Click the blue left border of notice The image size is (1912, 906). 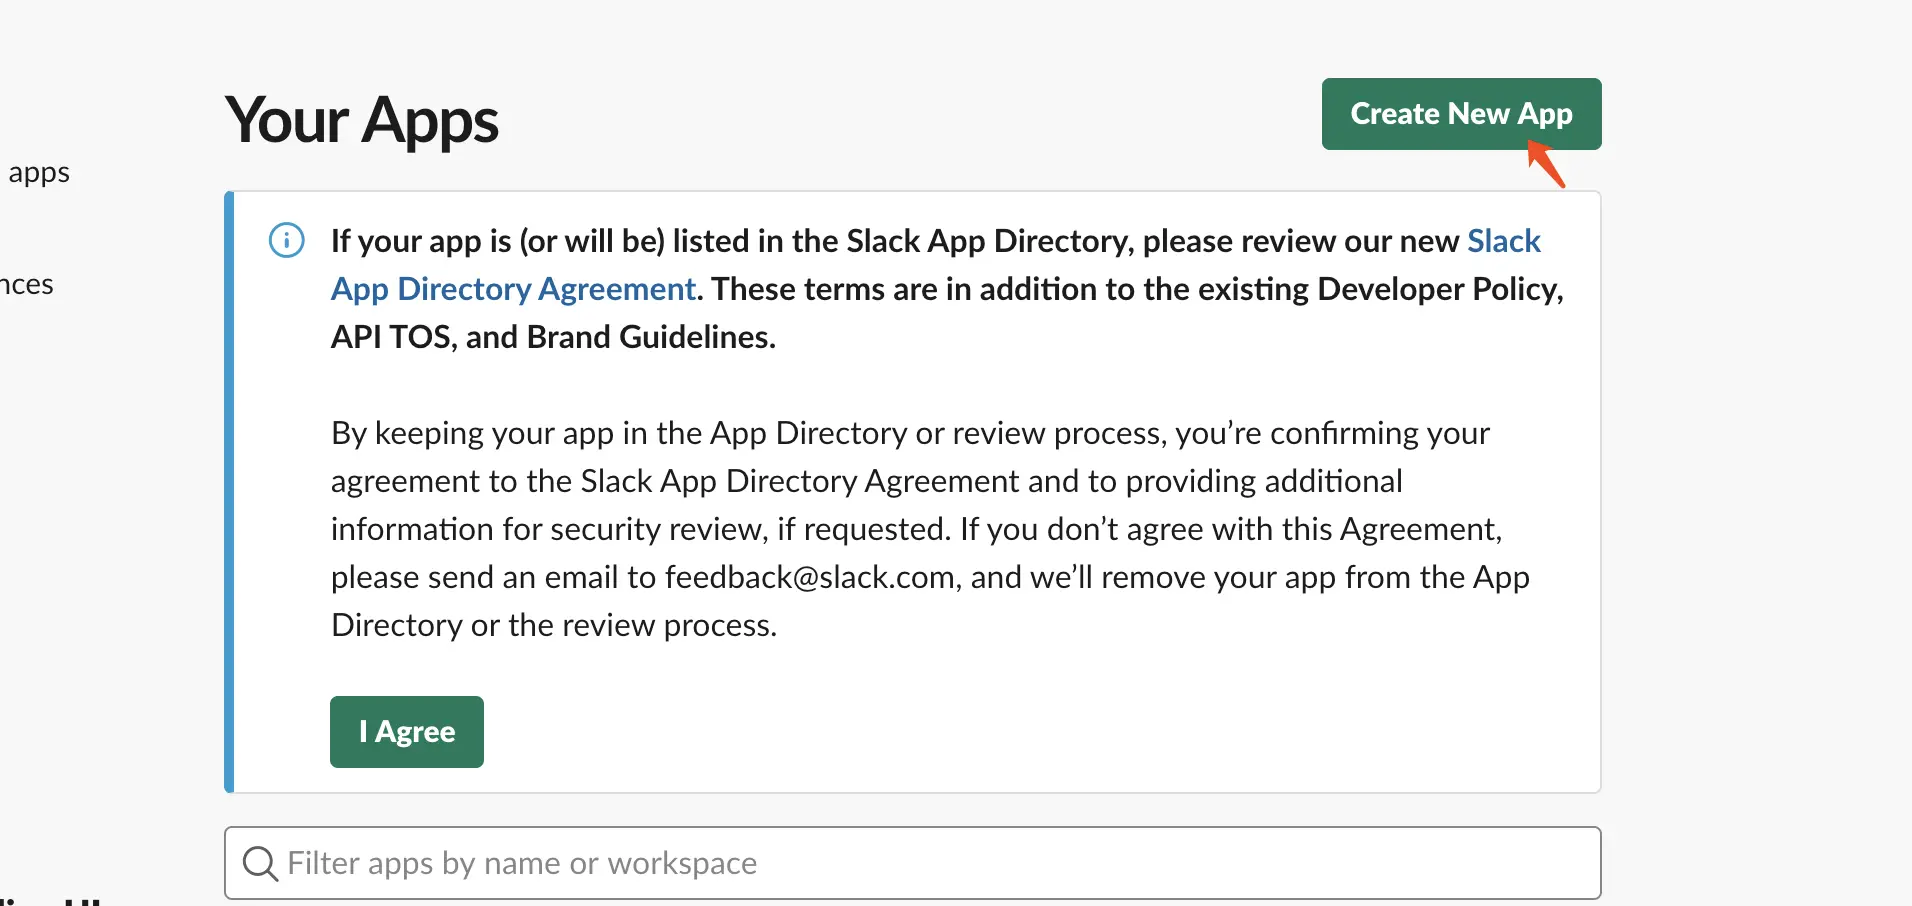click(x=229, y=492)
